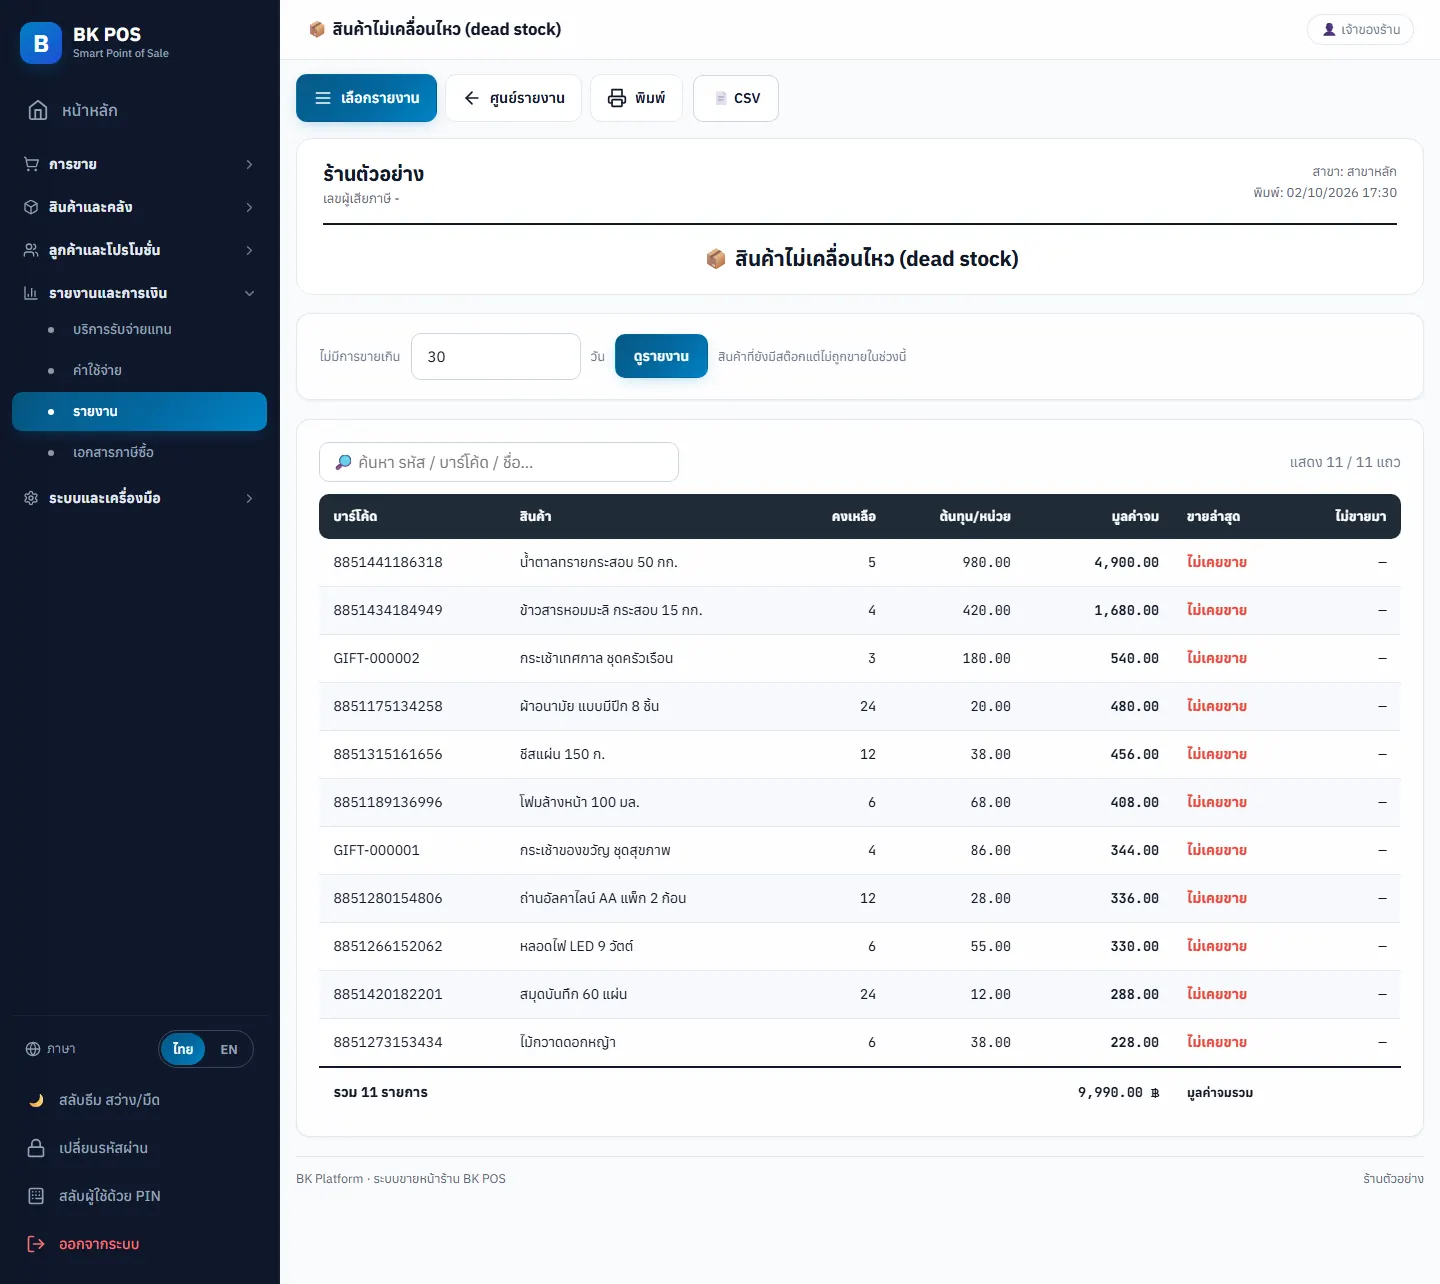Click the gear icon for ระบบและเครื่องมือ
The width and height of the screenshot is (1440, 1284).
click(31, 498)
